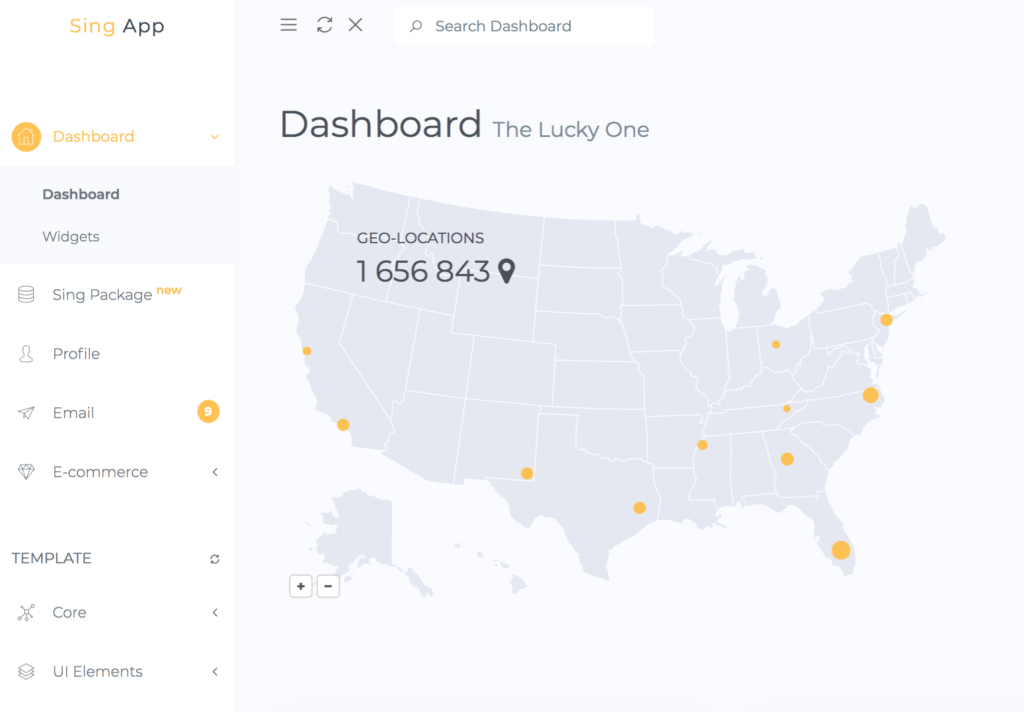Expand the UI Elements submenu arrow
1024x712 pixels.
click(215, 672)
